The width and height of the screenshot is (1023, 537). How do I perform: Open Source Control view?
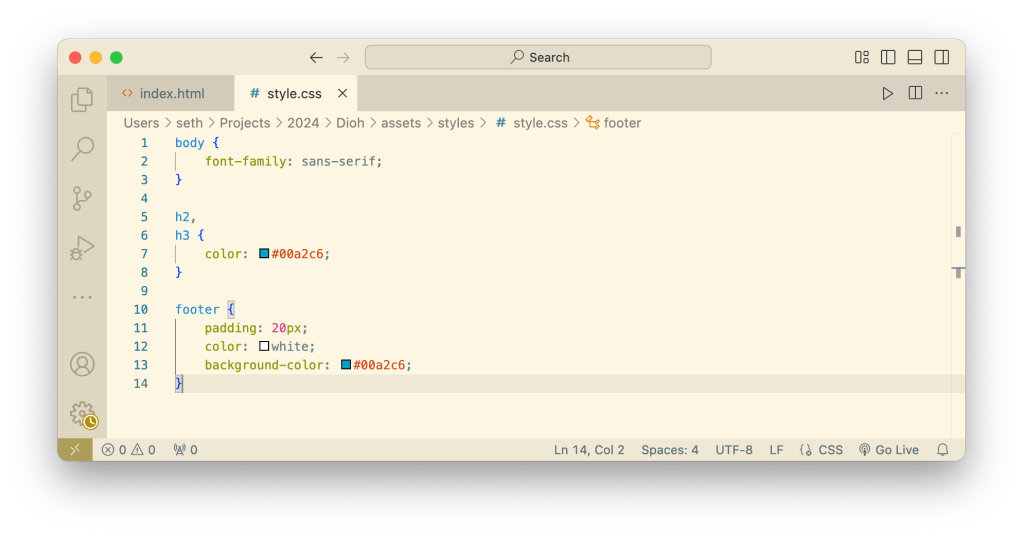pyautogui.click(x=82, y=199)
